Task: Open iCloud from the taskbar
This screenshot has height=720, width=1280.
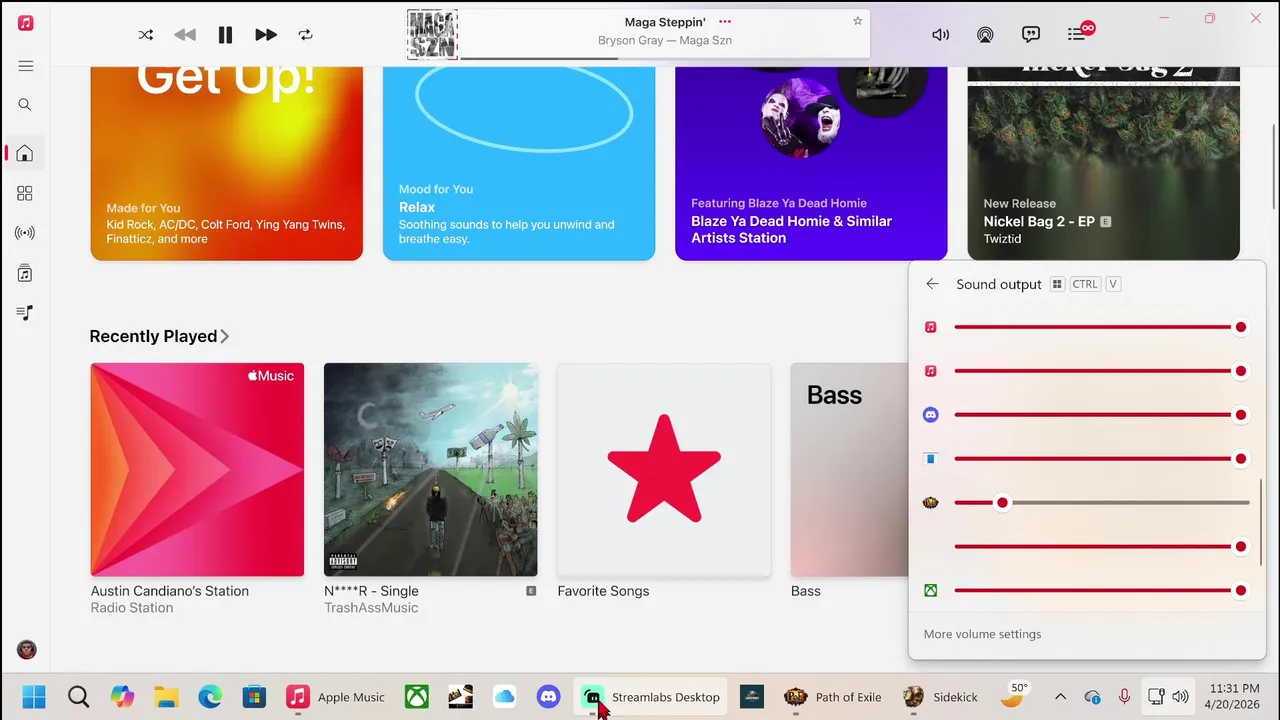Action: tap(504, 697)
